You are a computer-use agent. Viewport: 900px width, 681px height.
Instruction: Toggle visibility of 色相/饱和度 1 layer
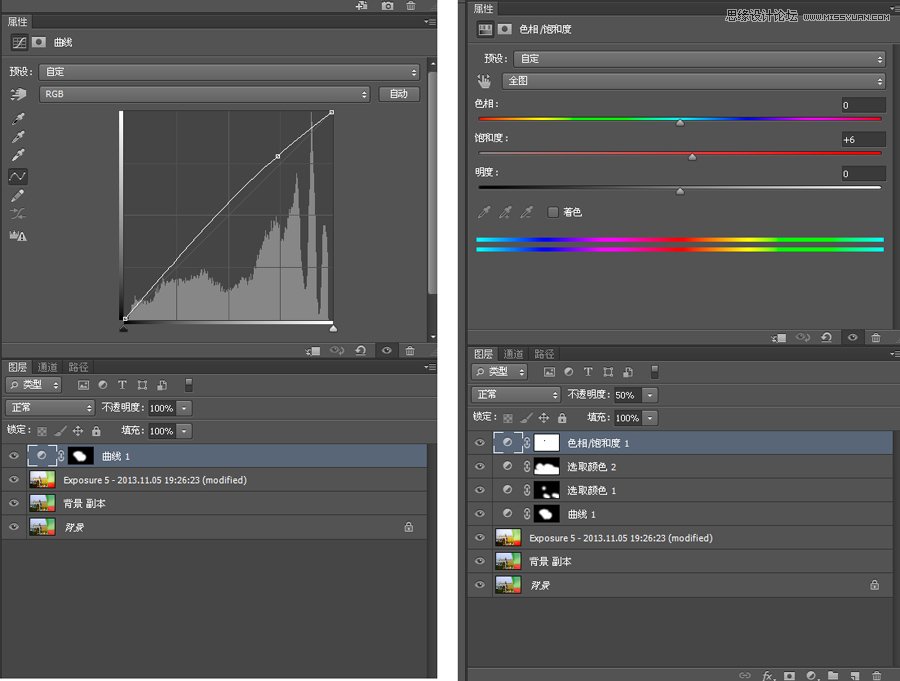coord(480,443)
